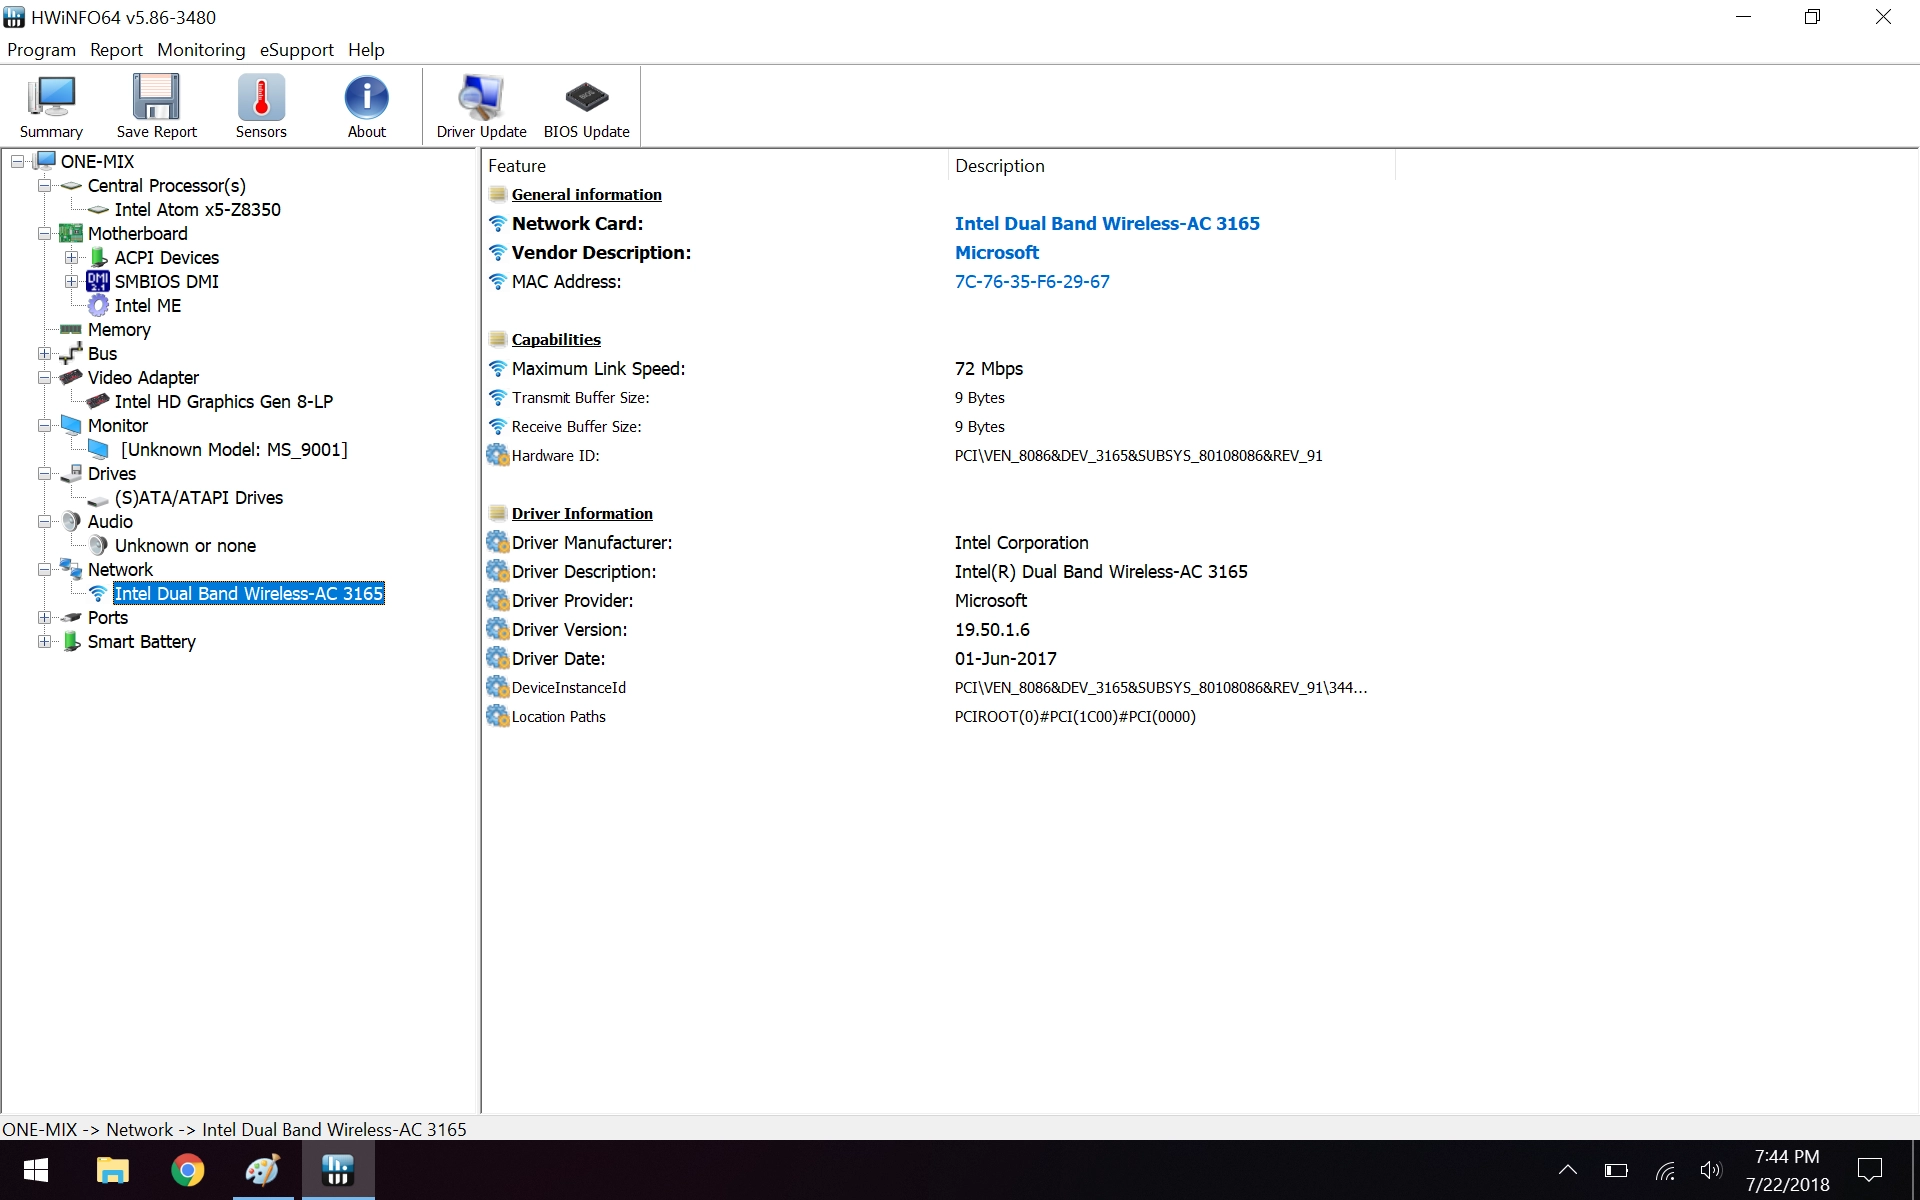The image size is (1920, 1200).
Task: Click the Monitor display icon
Action: 71,425
